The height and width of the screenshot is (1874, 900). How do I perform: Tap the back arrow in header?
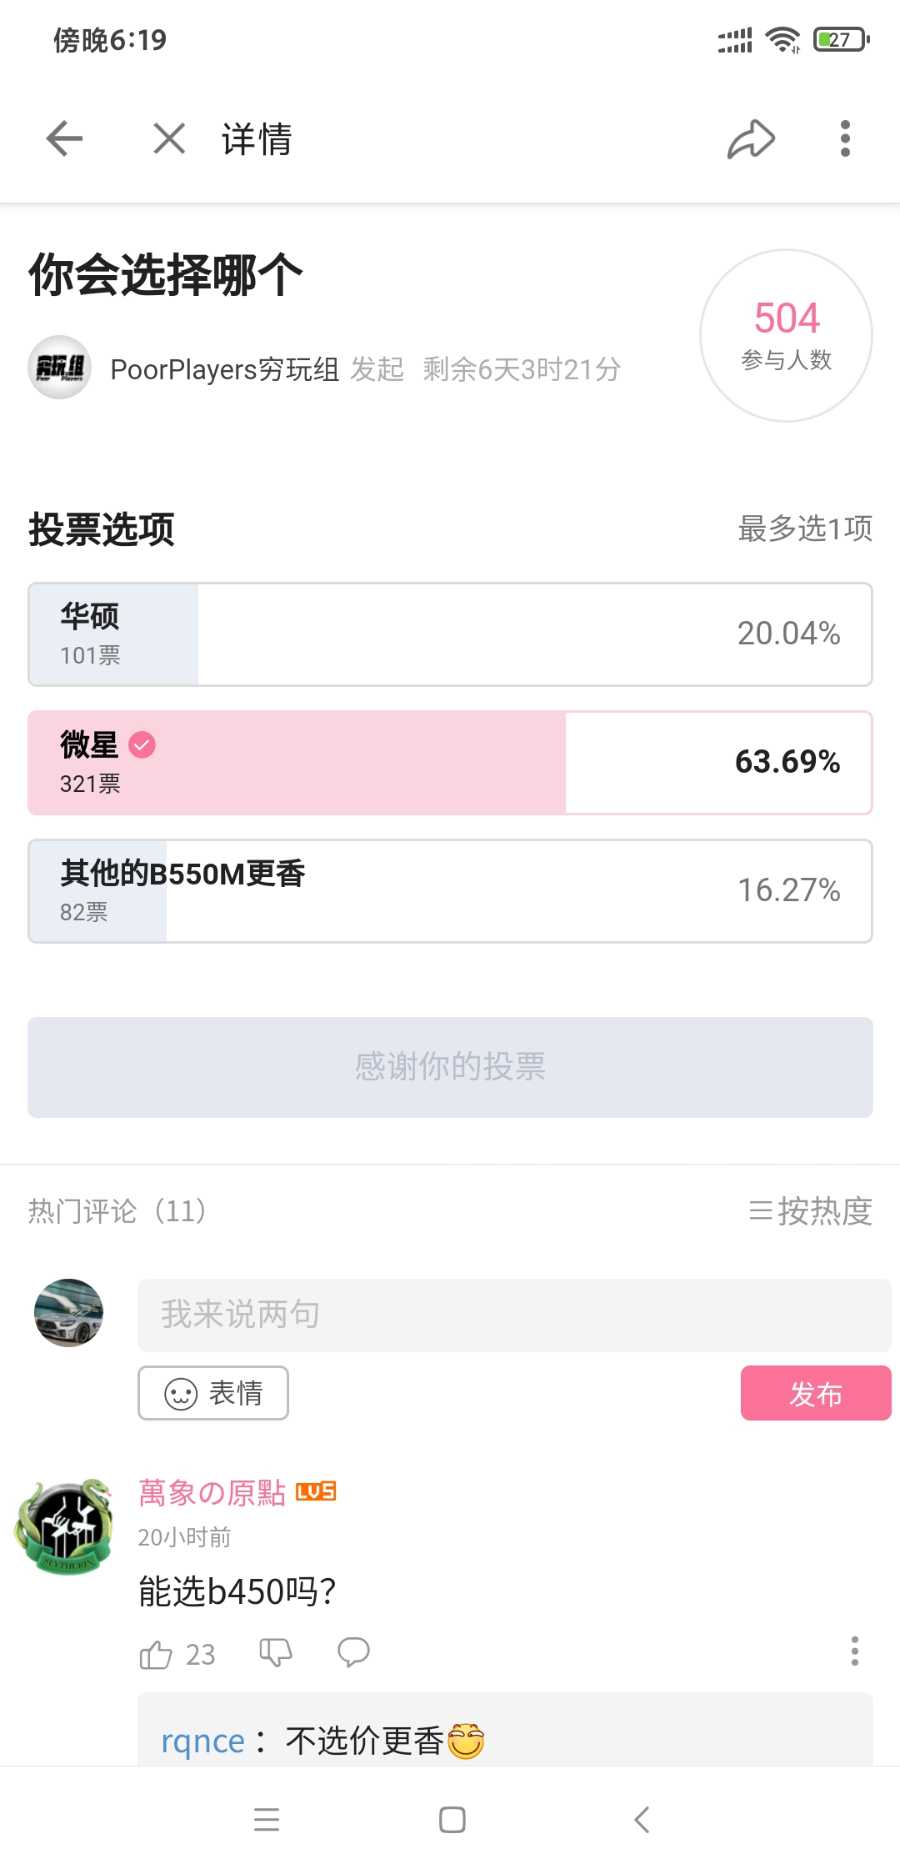pos(64,139)
